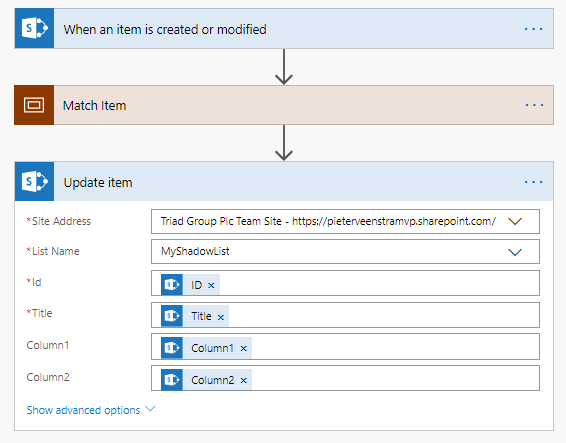Click the SharePoint icon on Update item
Screen dimensions: 566x443
(34, 181)
